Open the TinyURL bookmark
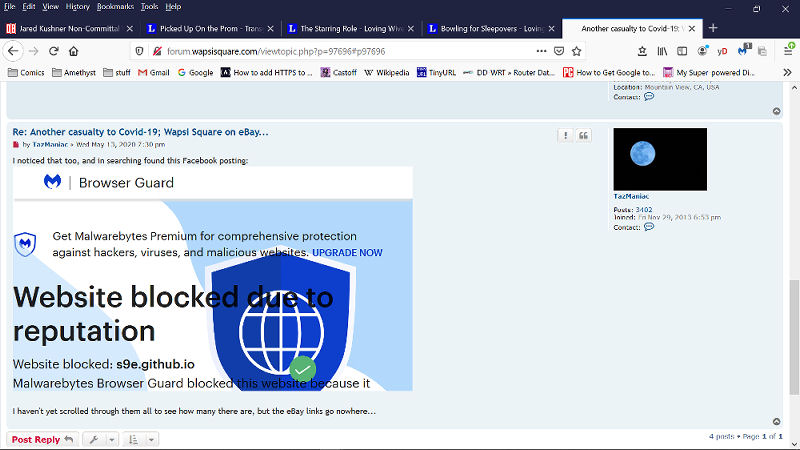The width and height of the screenshot is (800, 450). pos(437,72)
